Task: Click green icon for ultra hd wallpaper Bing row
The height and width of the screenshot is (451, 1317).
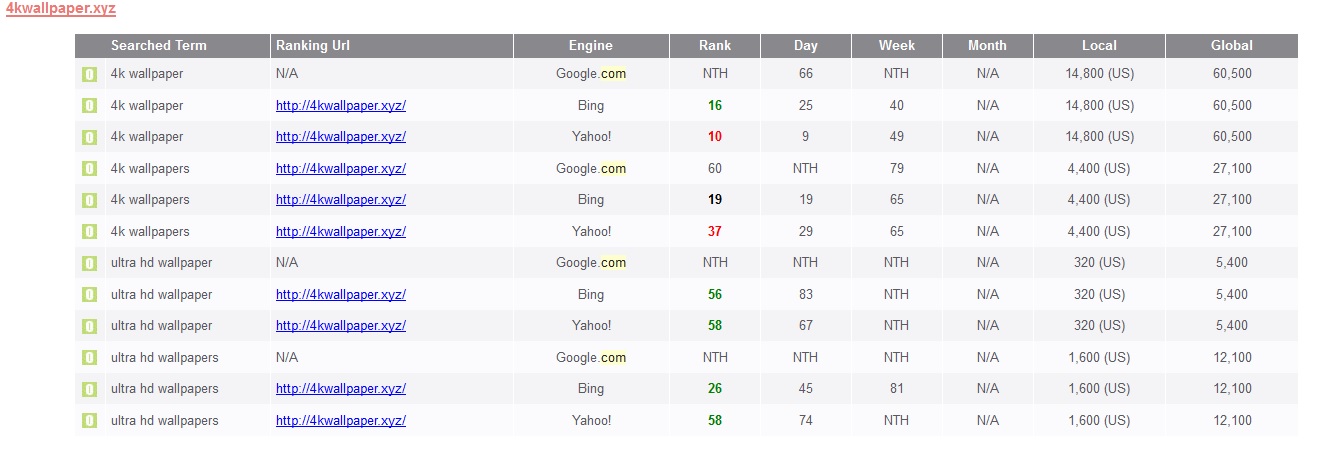Action: [x=89, y=295]
